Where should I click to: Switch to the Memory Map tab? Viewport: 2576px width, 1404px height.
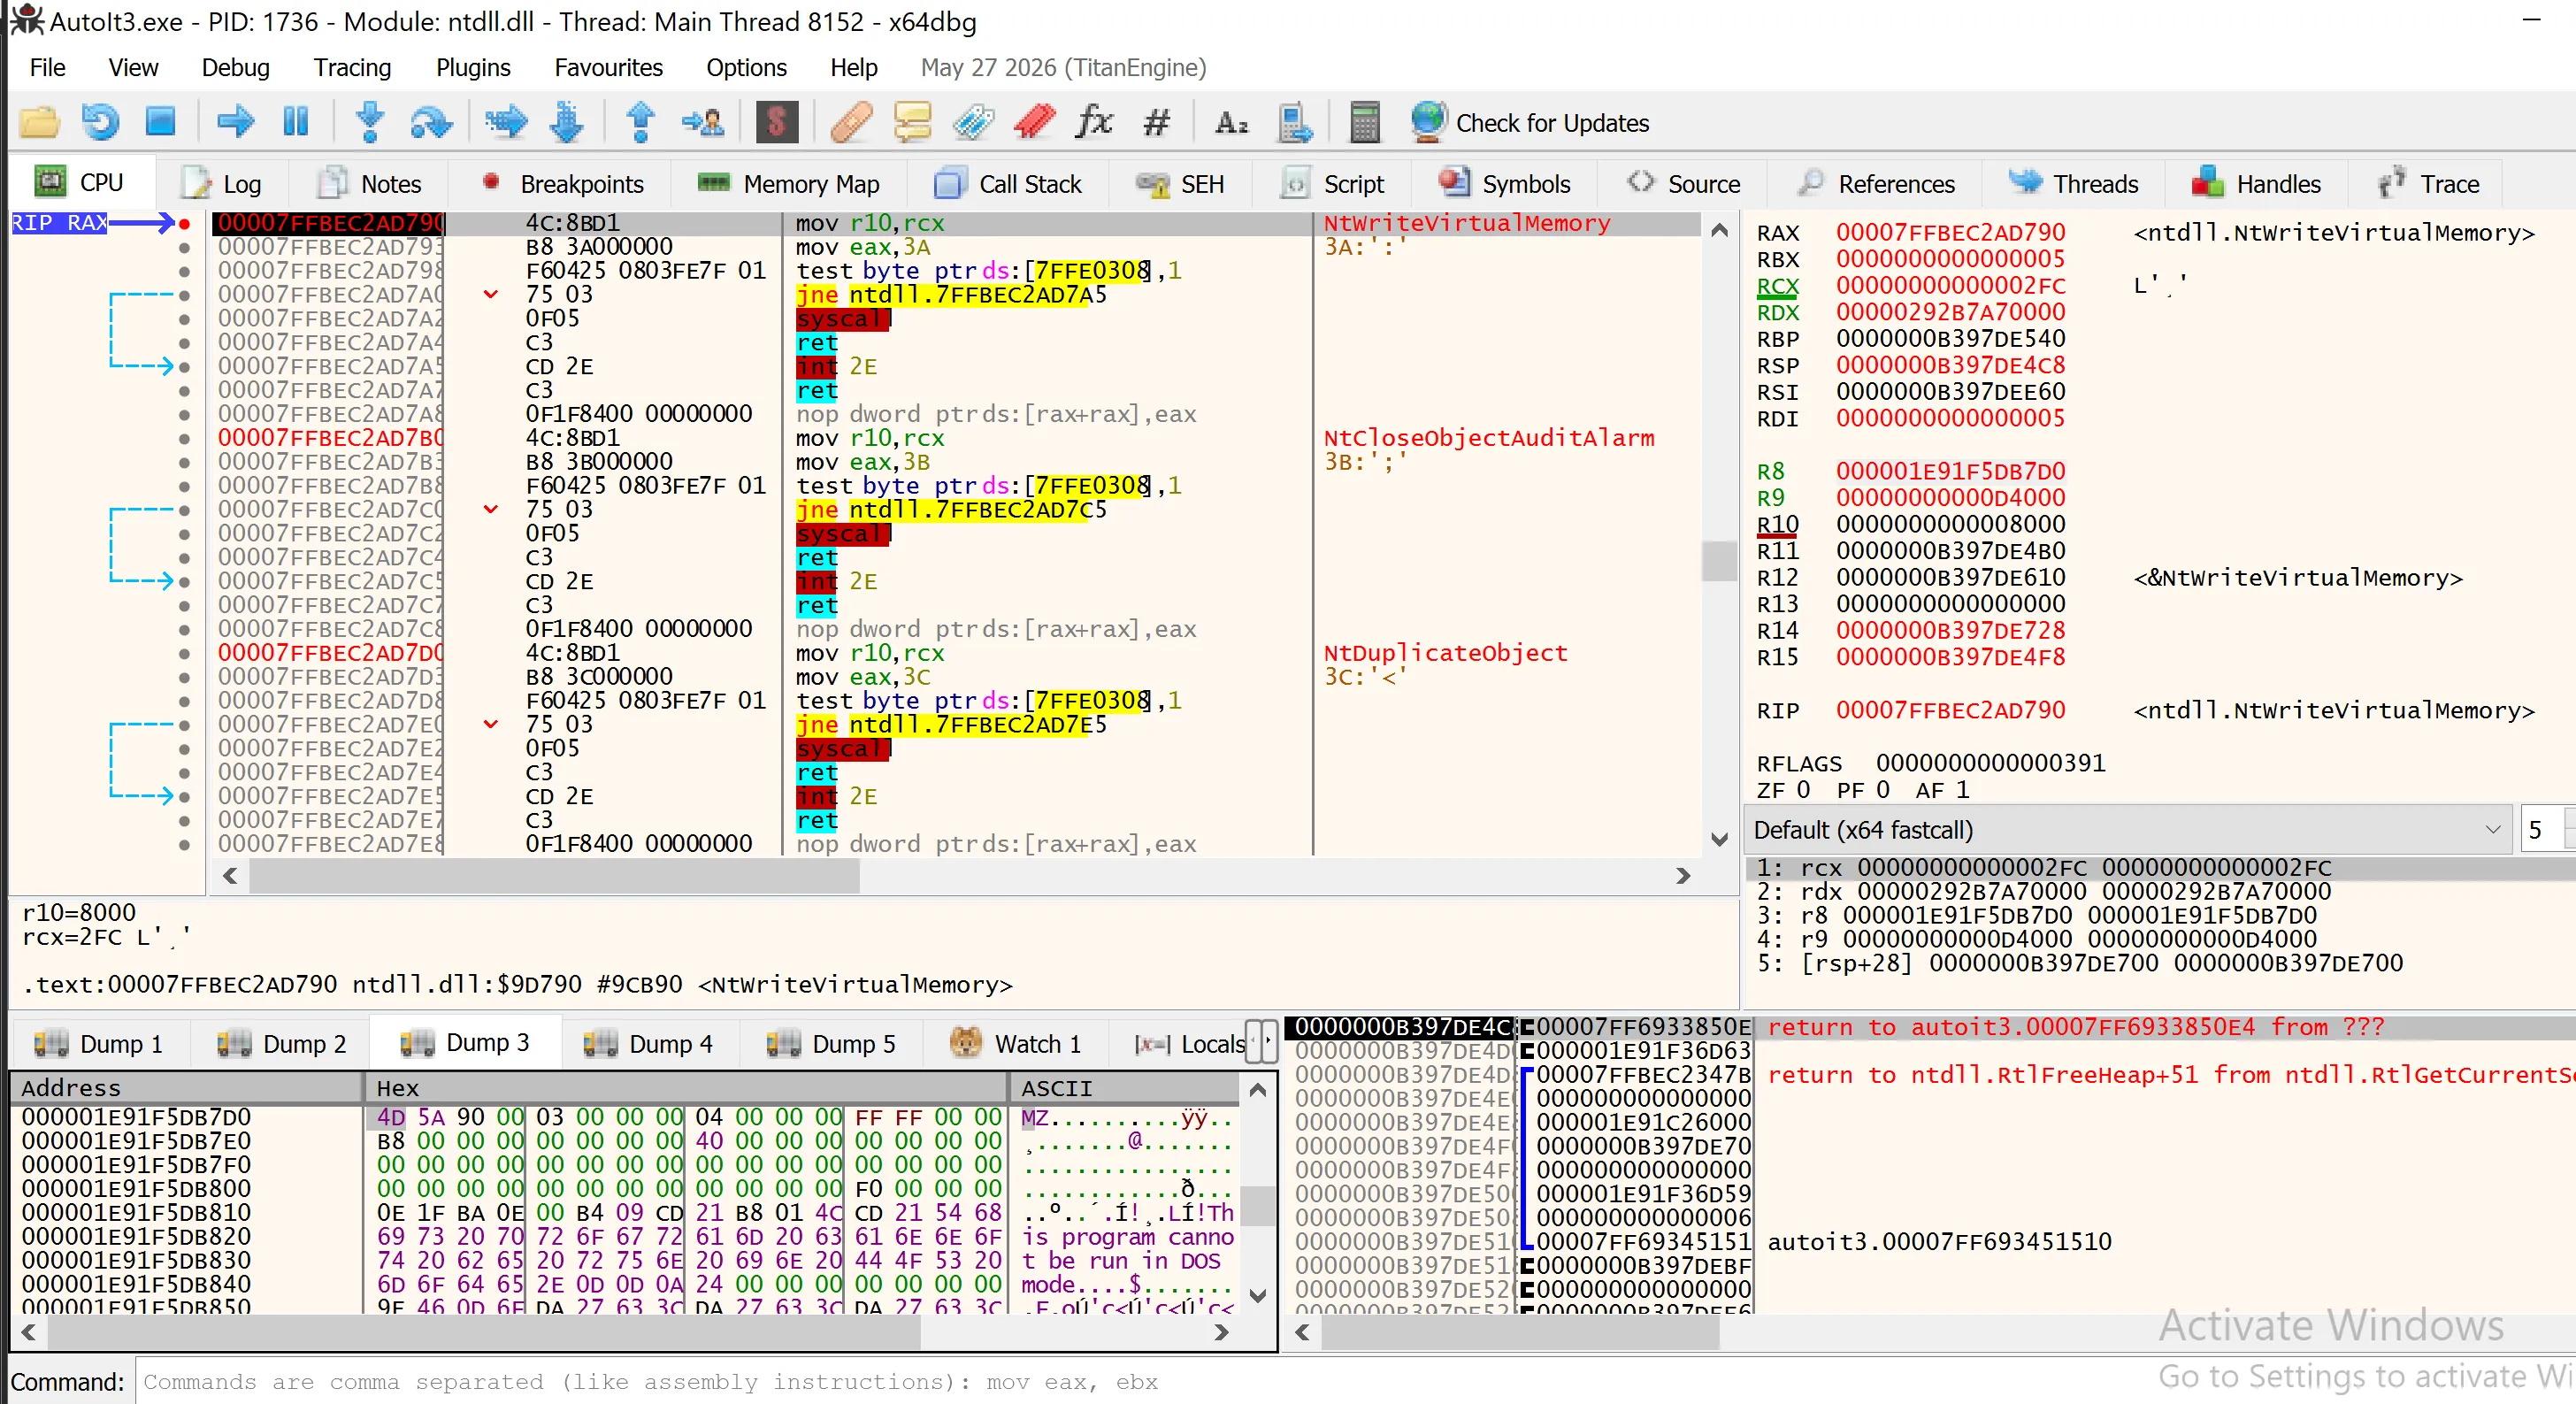click(788, 184)
